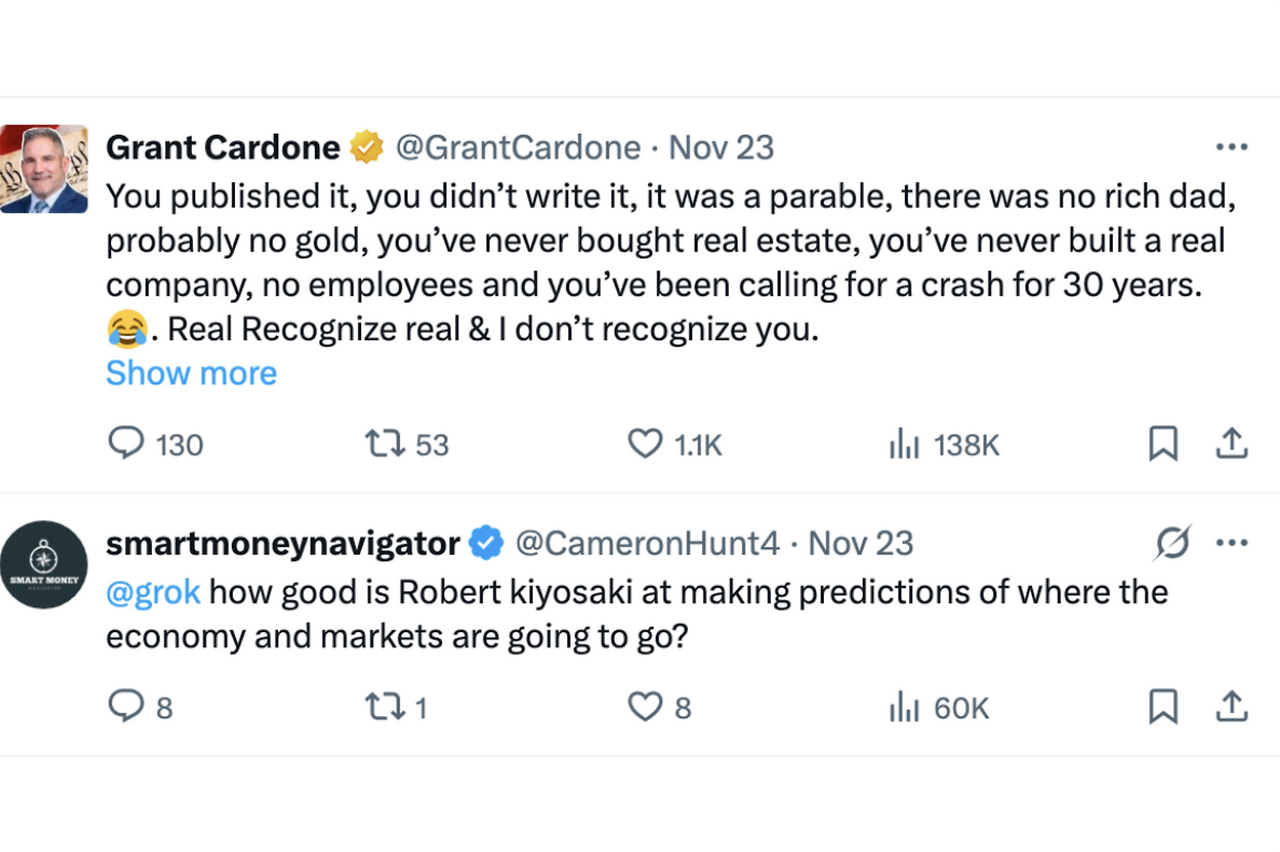Open the @grok mention link
Viewport: 1280px width, 852px height.
pos(153,591)
